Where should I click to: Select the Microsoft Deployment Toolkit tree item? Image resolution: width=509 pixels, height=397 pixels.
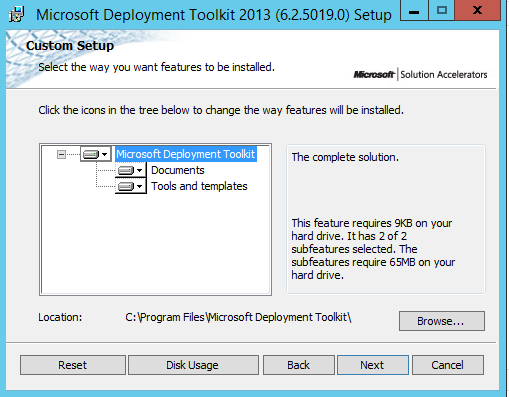tap(186, 154)
